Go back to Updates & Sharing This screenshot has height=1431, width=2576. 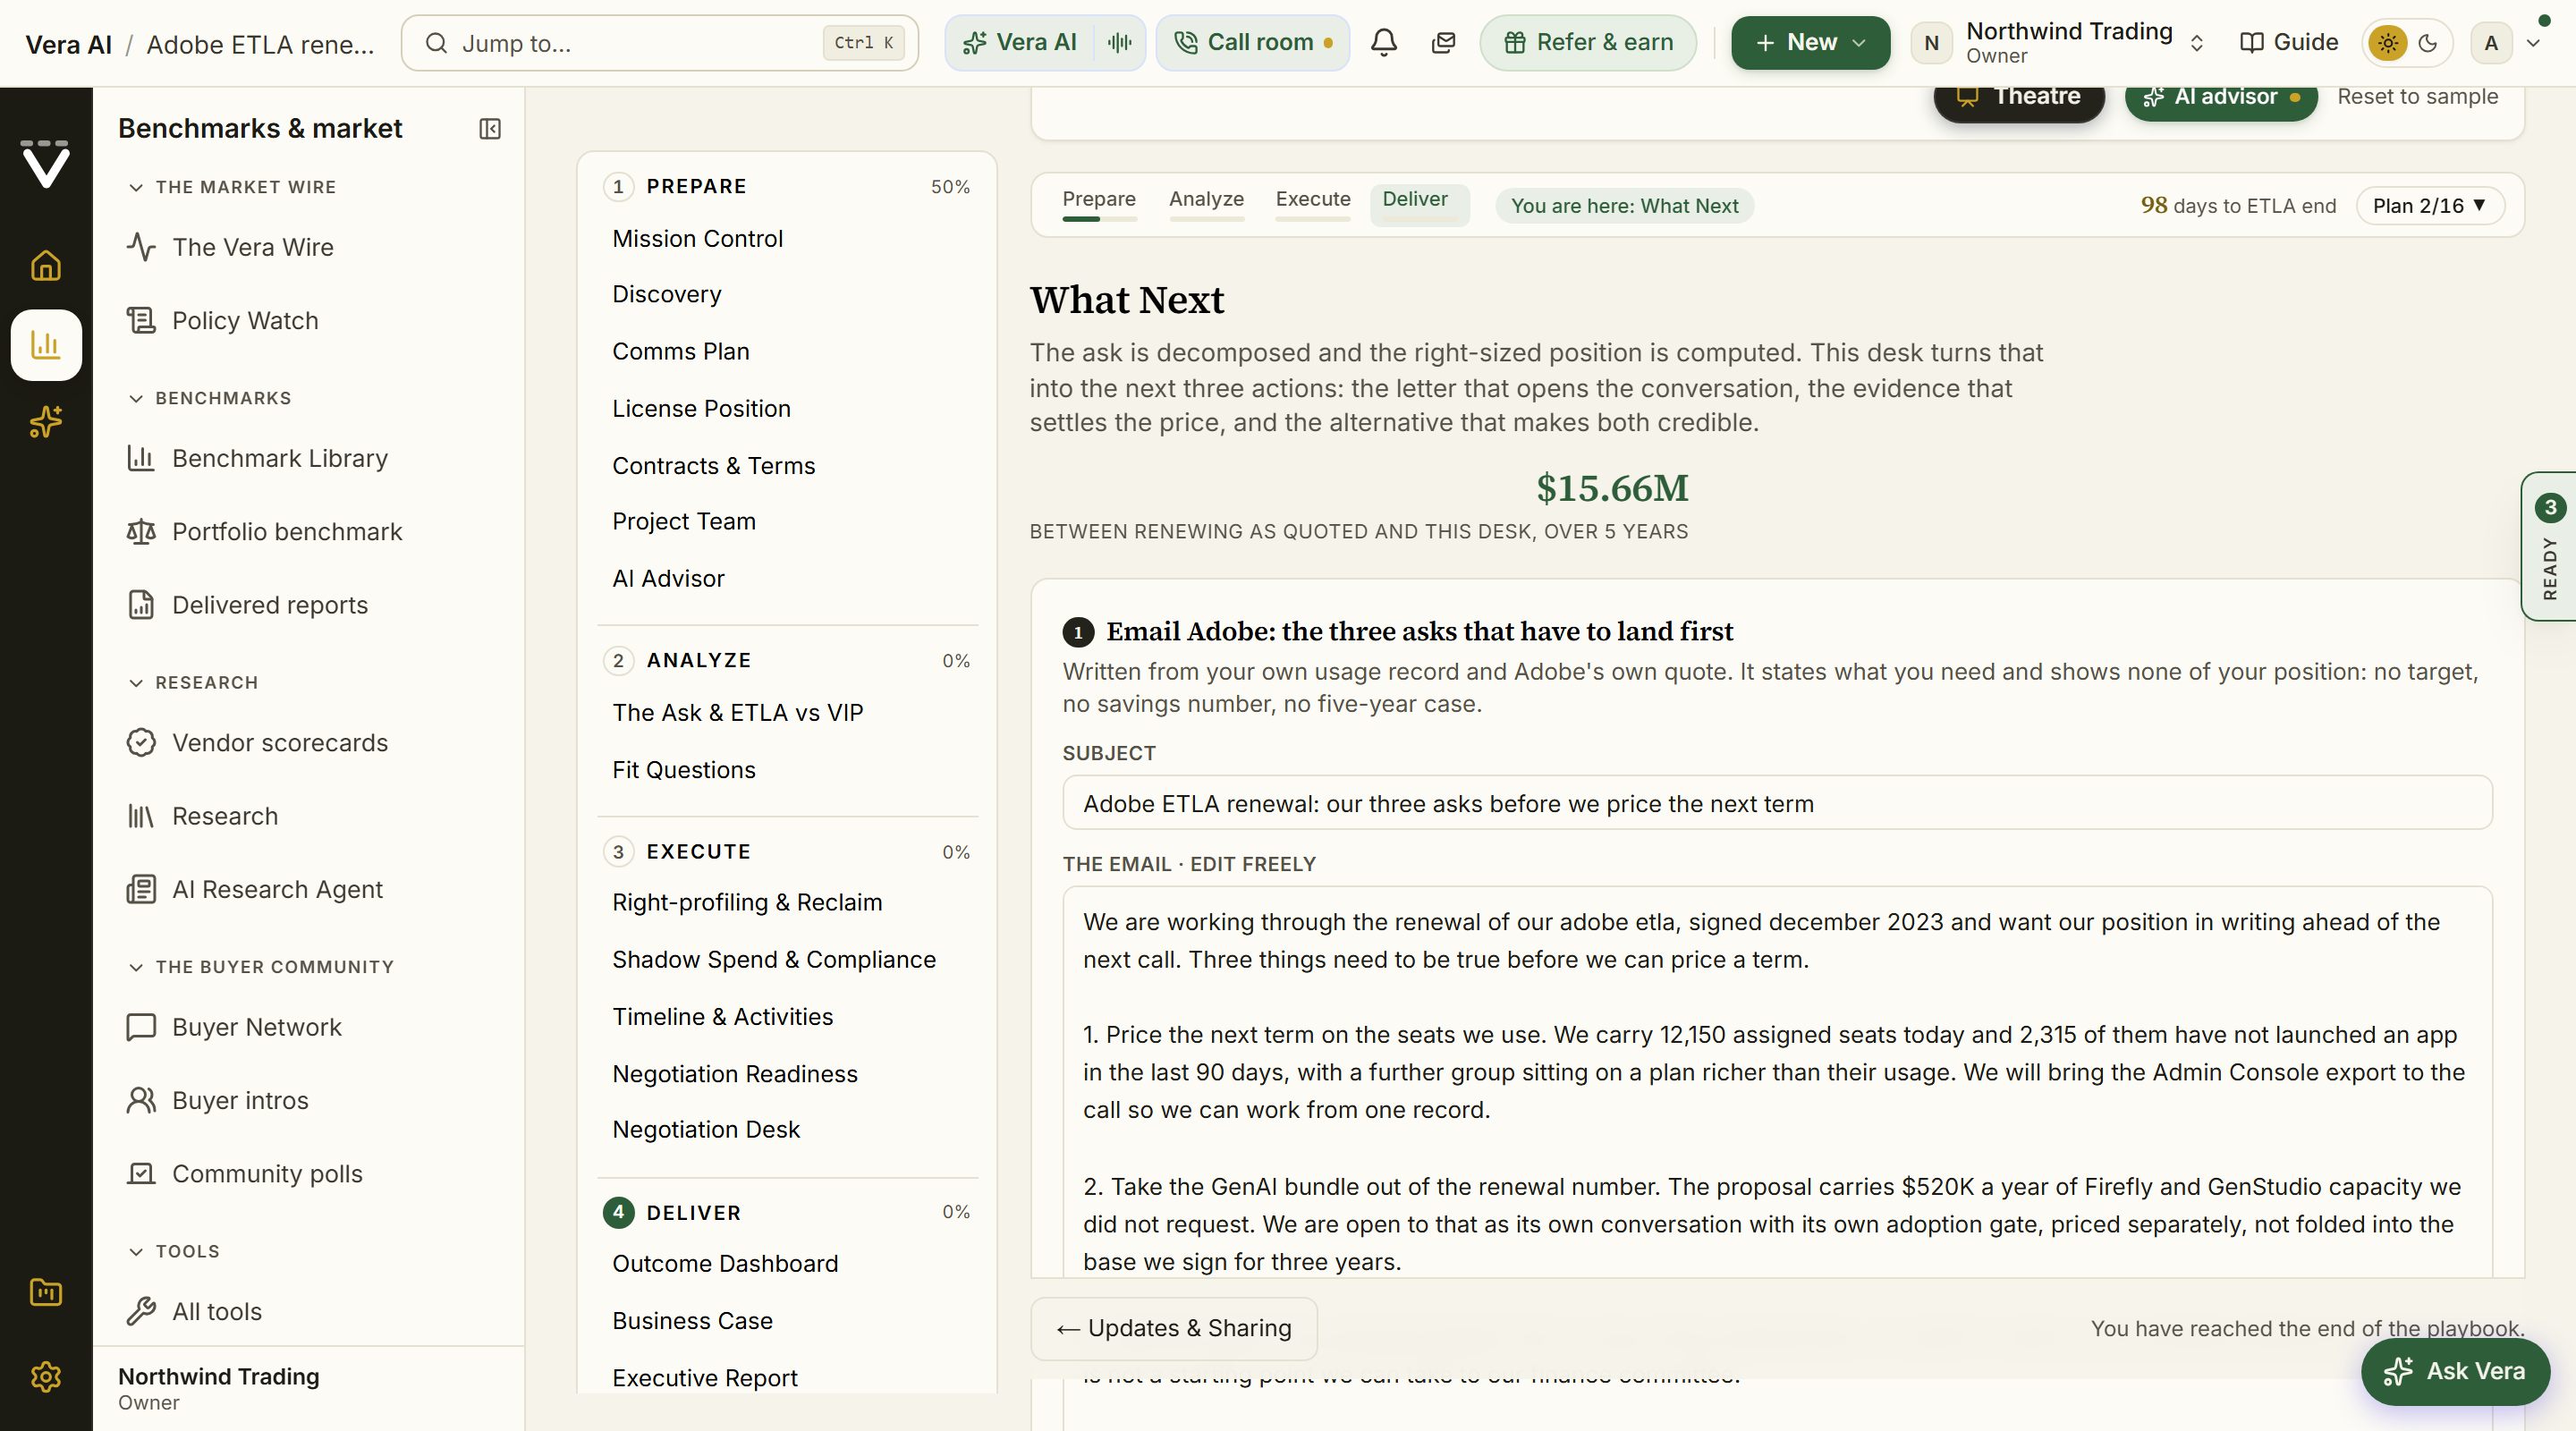pyautogui.click(x=1174, y=1328)
